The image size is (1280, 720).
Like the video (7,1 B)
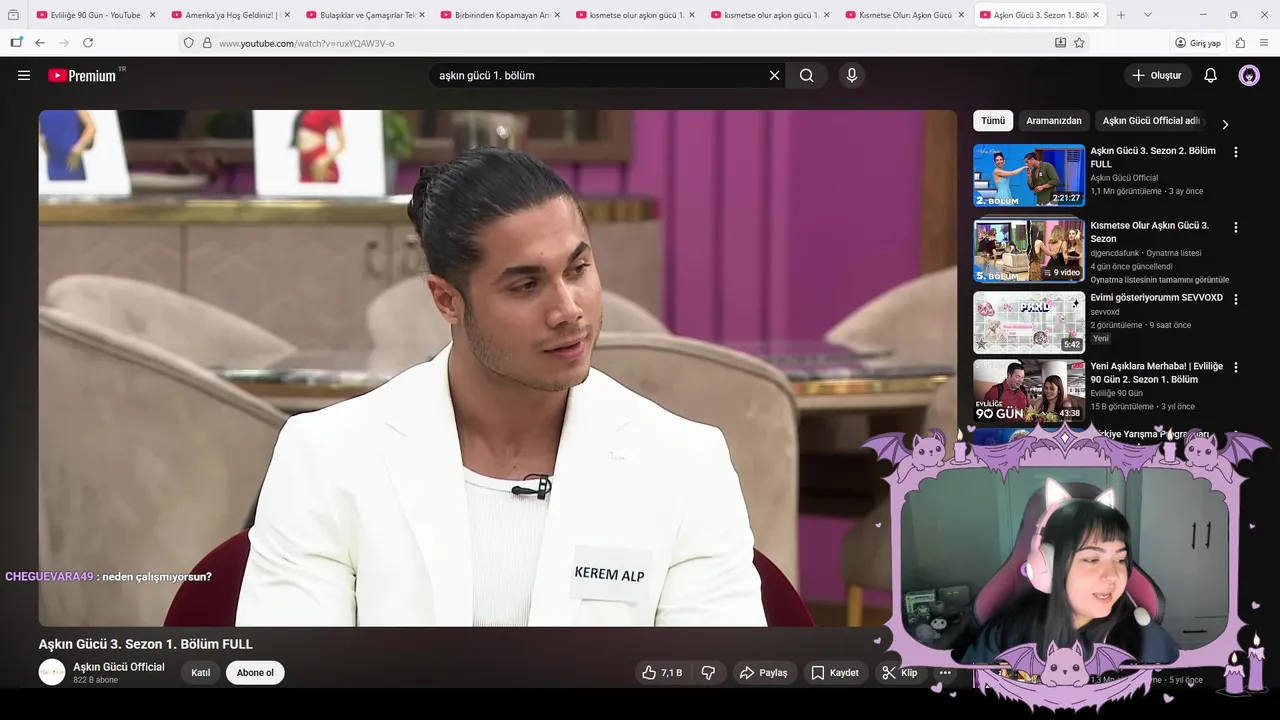(x=662, y=673)
